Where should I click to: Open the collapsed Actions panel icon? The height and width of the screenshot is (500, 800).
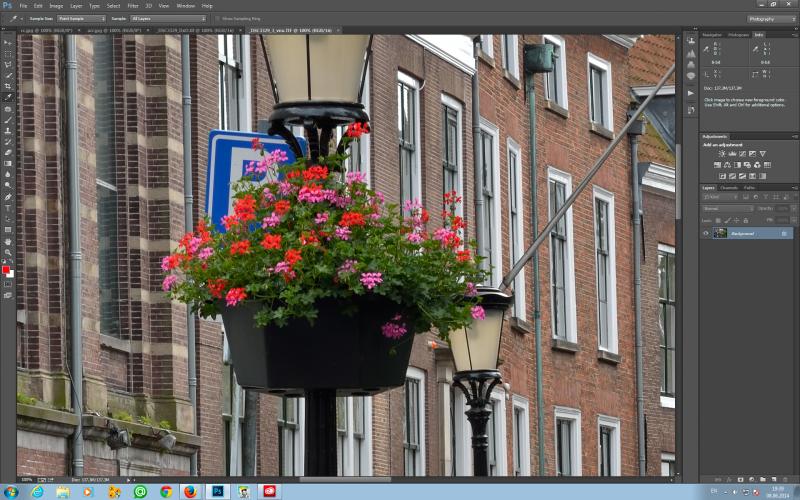coord(691,93)
